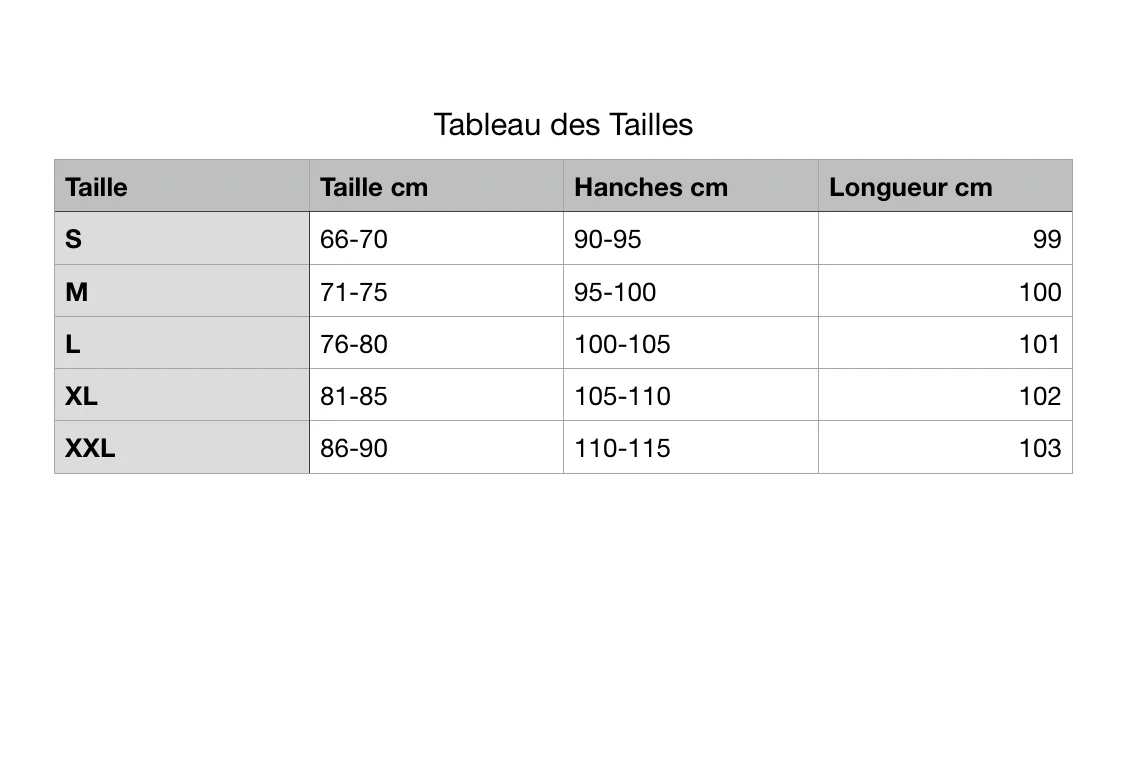This screenshot has width=1125, height=771.
Task: Click the 'Longueur cm' column header
Action: pos(910,187)
